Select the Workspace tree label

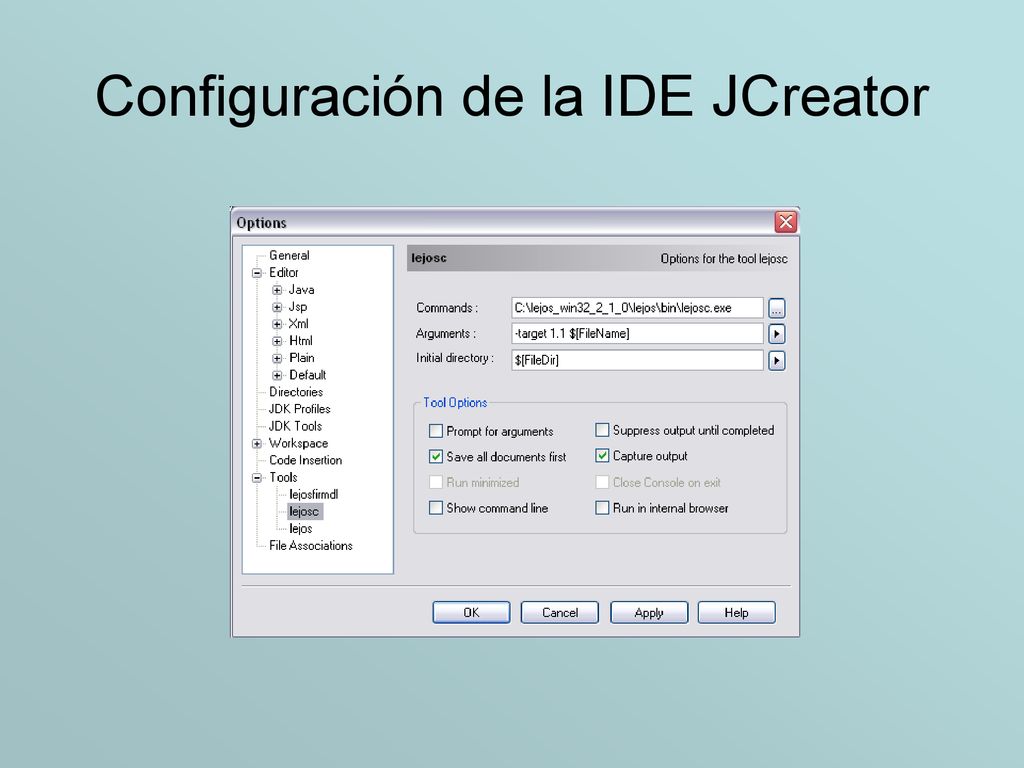(298, 443)
